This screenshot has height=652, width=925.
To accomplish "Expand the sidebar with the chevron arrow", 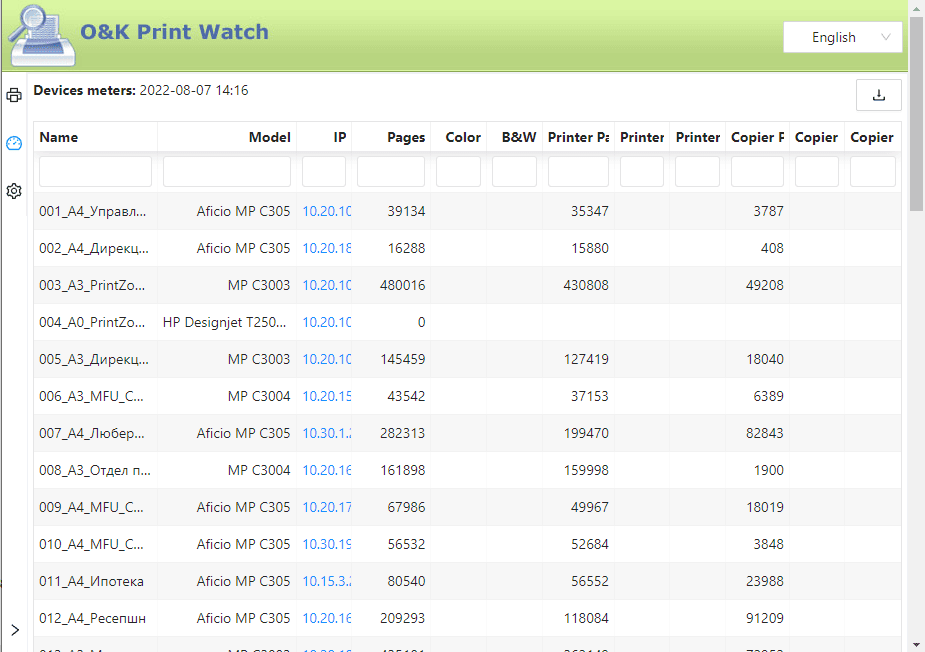I will (x=15, y=630).
